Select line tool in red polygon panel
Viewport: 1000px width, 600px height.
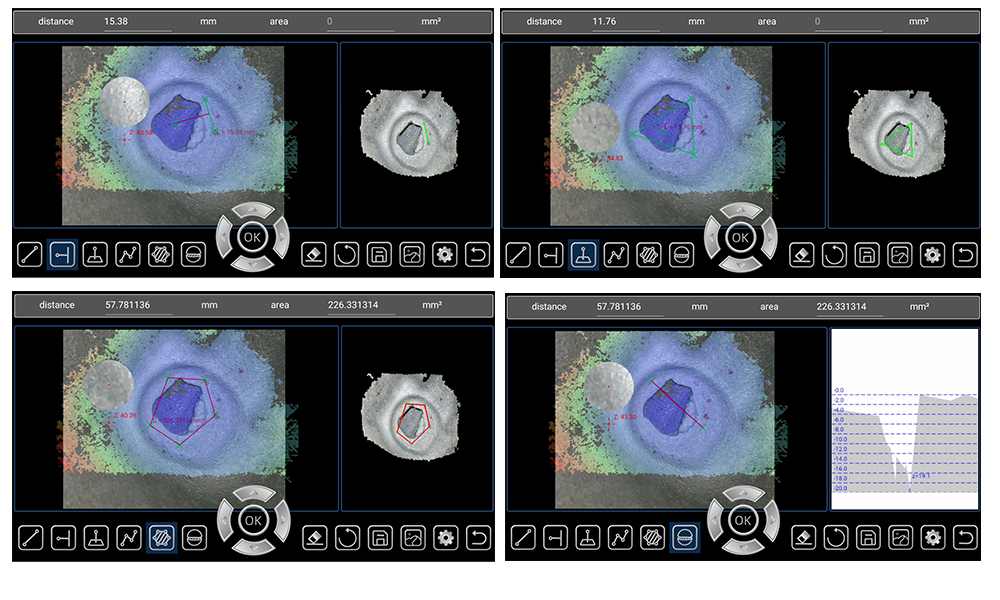[31, 538]
